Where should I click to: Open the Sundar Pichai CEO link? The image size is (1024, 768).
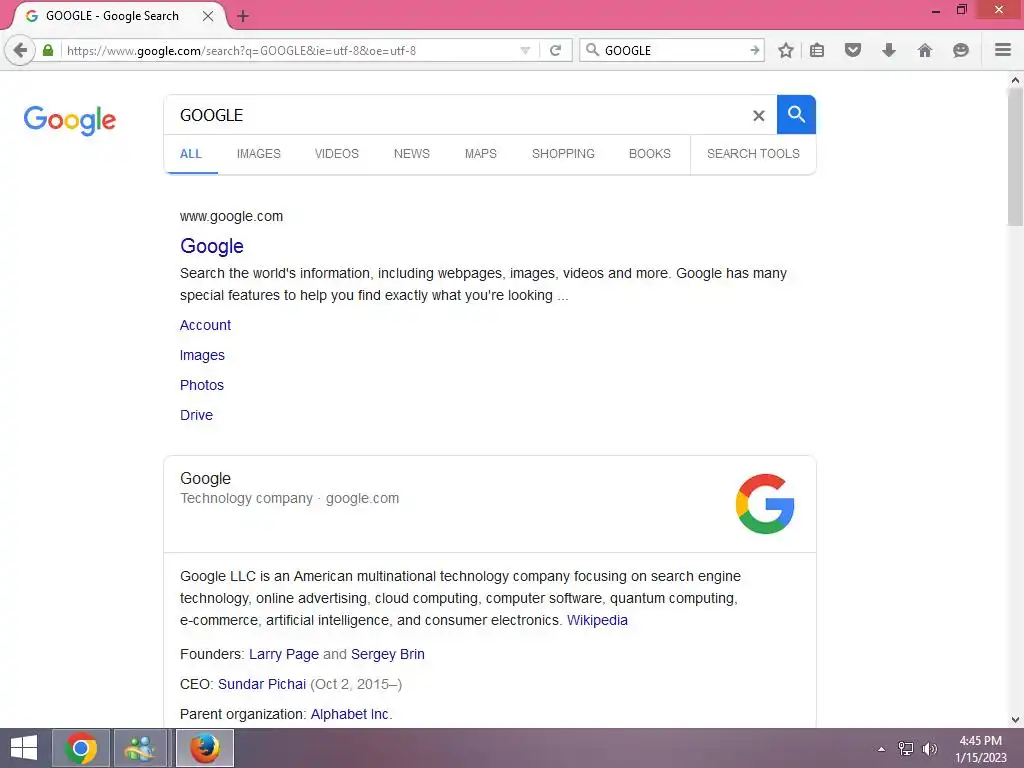[x=262, y=684]
